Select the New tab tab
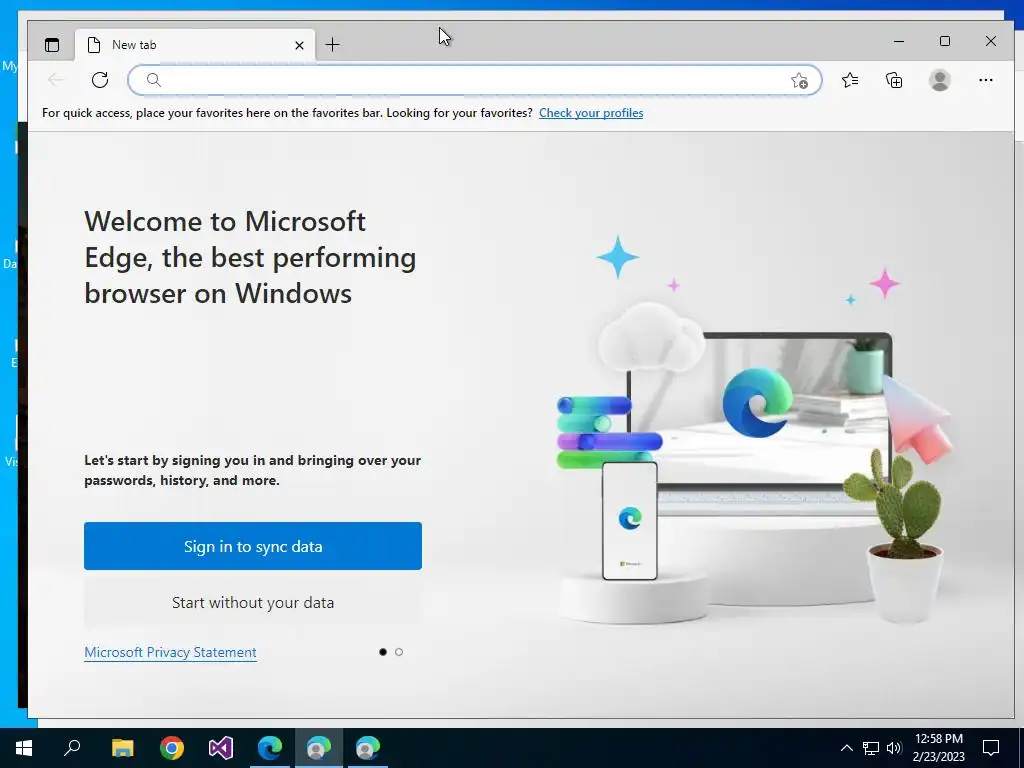This screenshot has width=1024, height=768. (x=195, y=45)
